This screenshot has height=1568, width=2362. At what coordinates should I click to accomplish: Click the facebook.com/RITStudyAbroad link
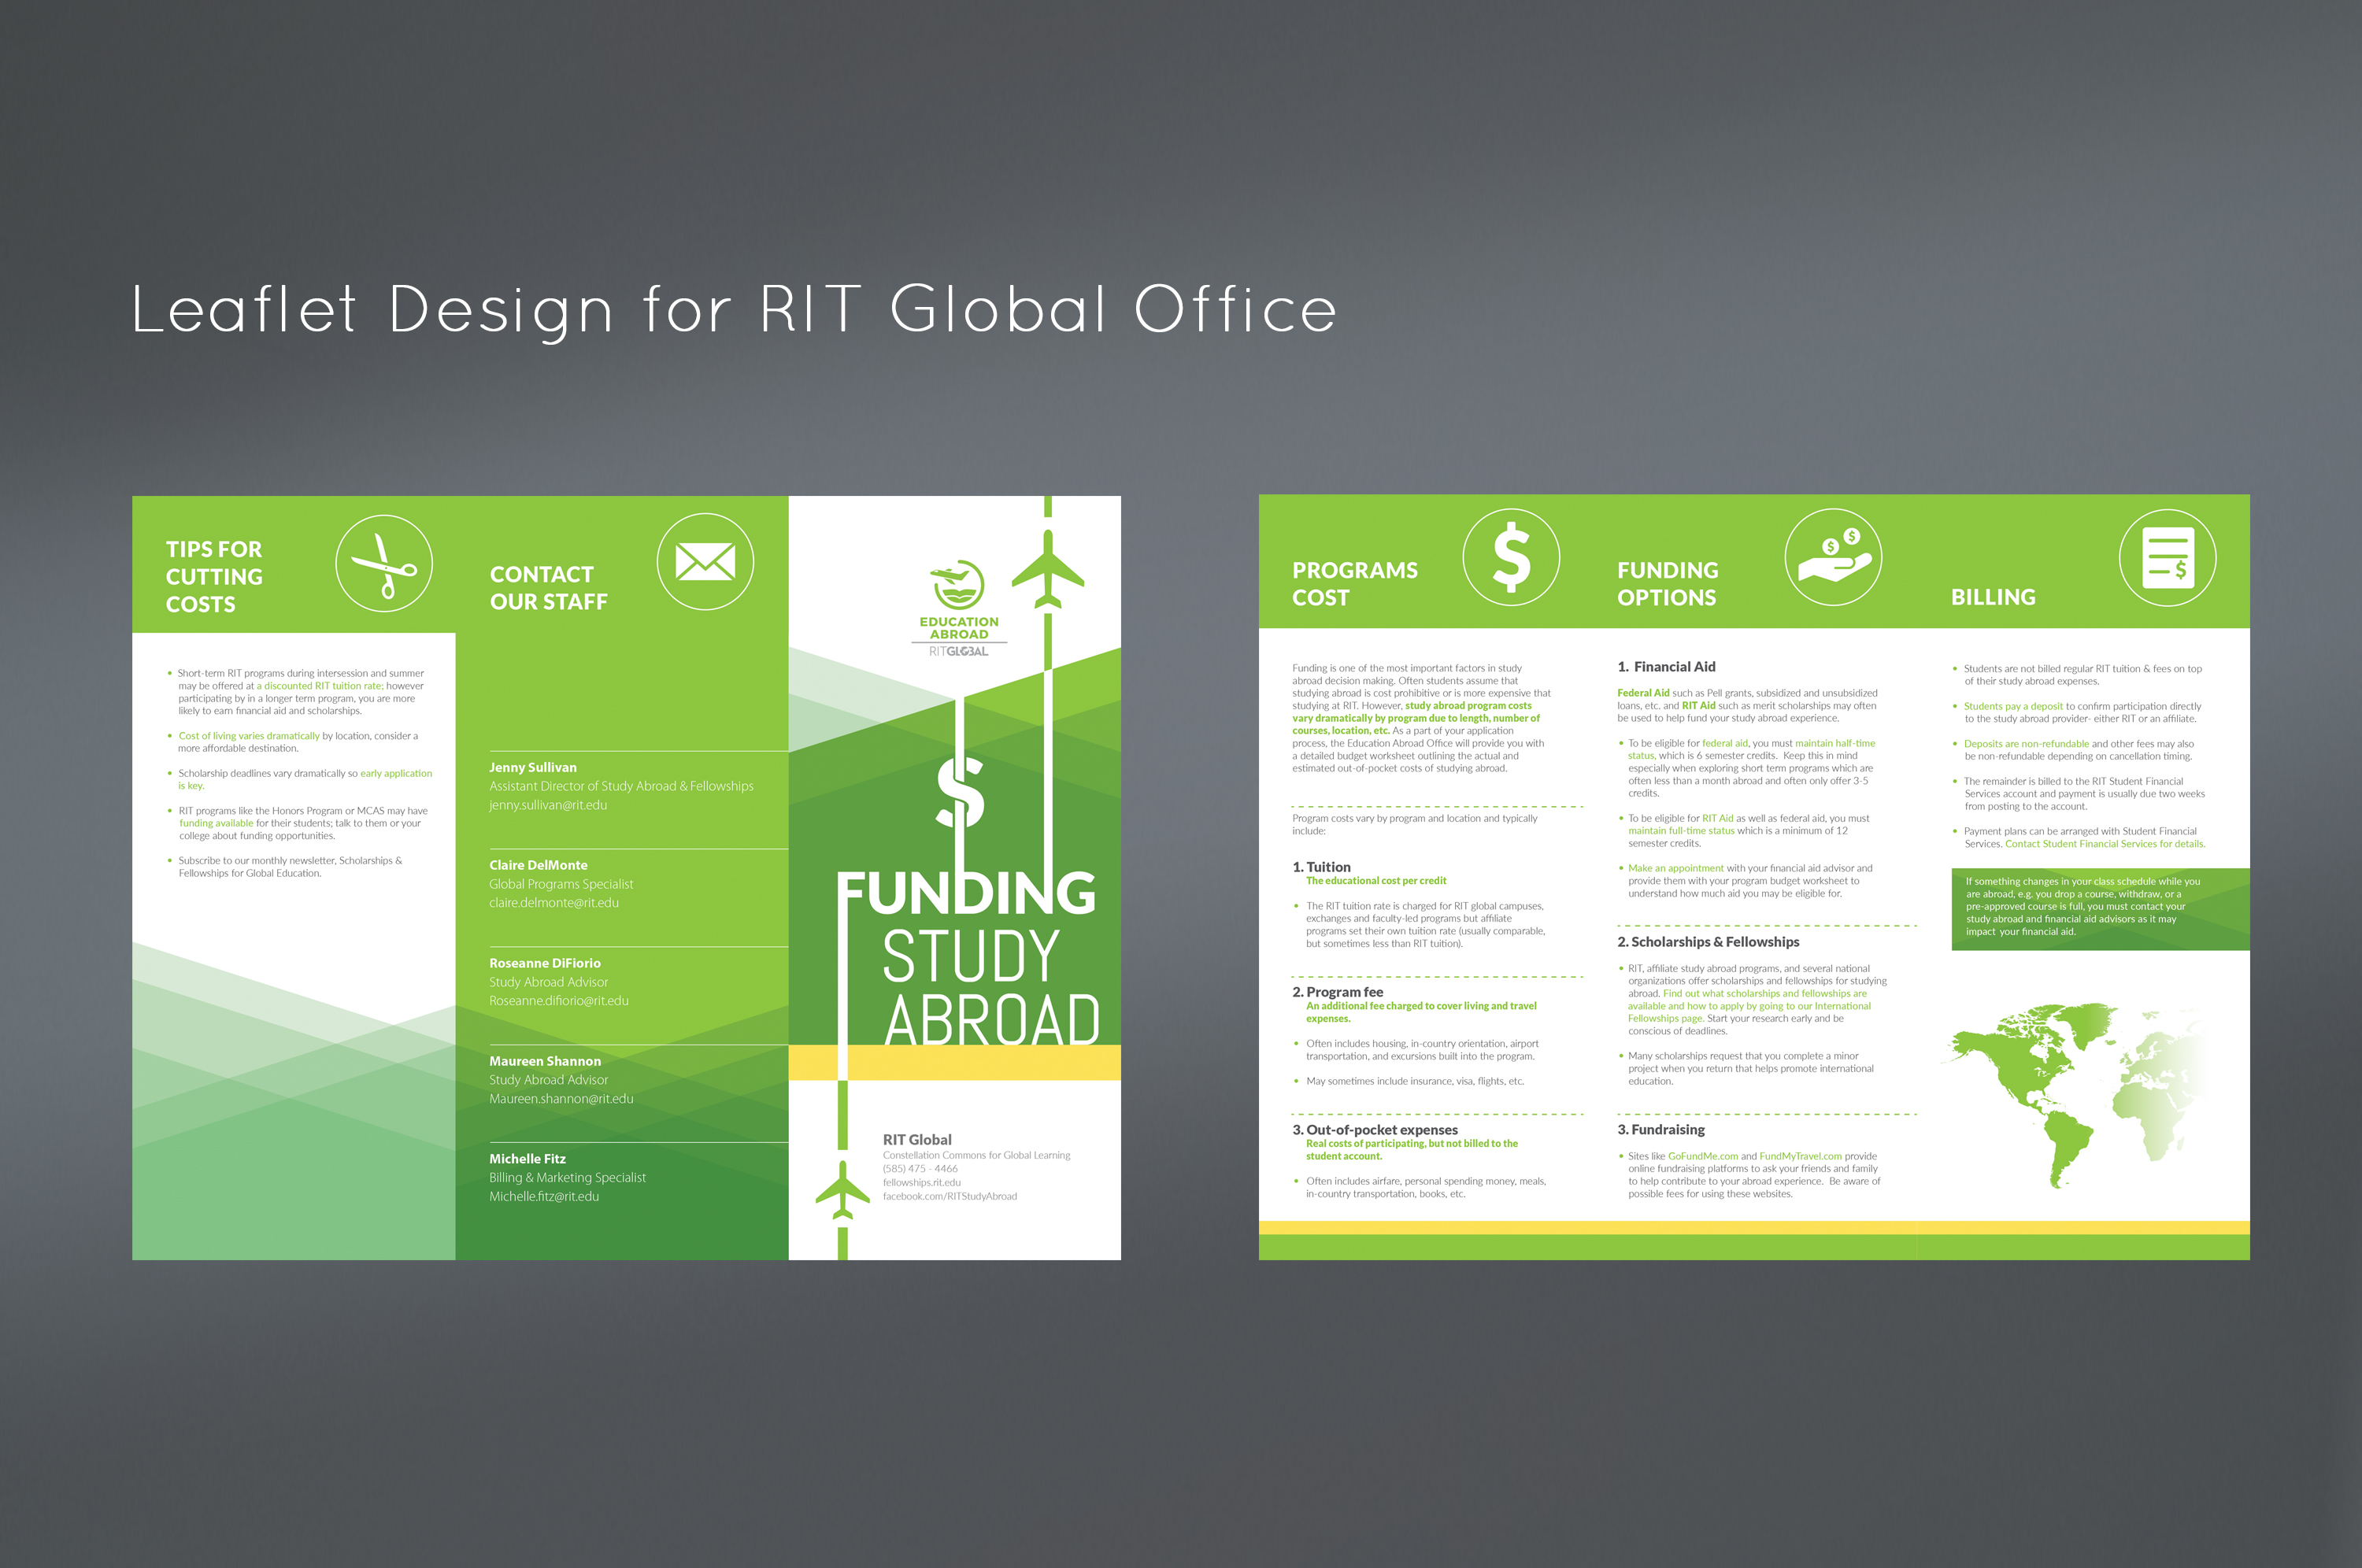pos(949,1196)
